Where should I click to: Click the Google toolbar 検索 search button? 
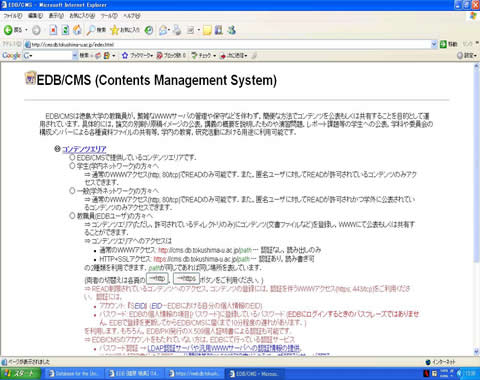pyautogui.click(x=84, y=56)
